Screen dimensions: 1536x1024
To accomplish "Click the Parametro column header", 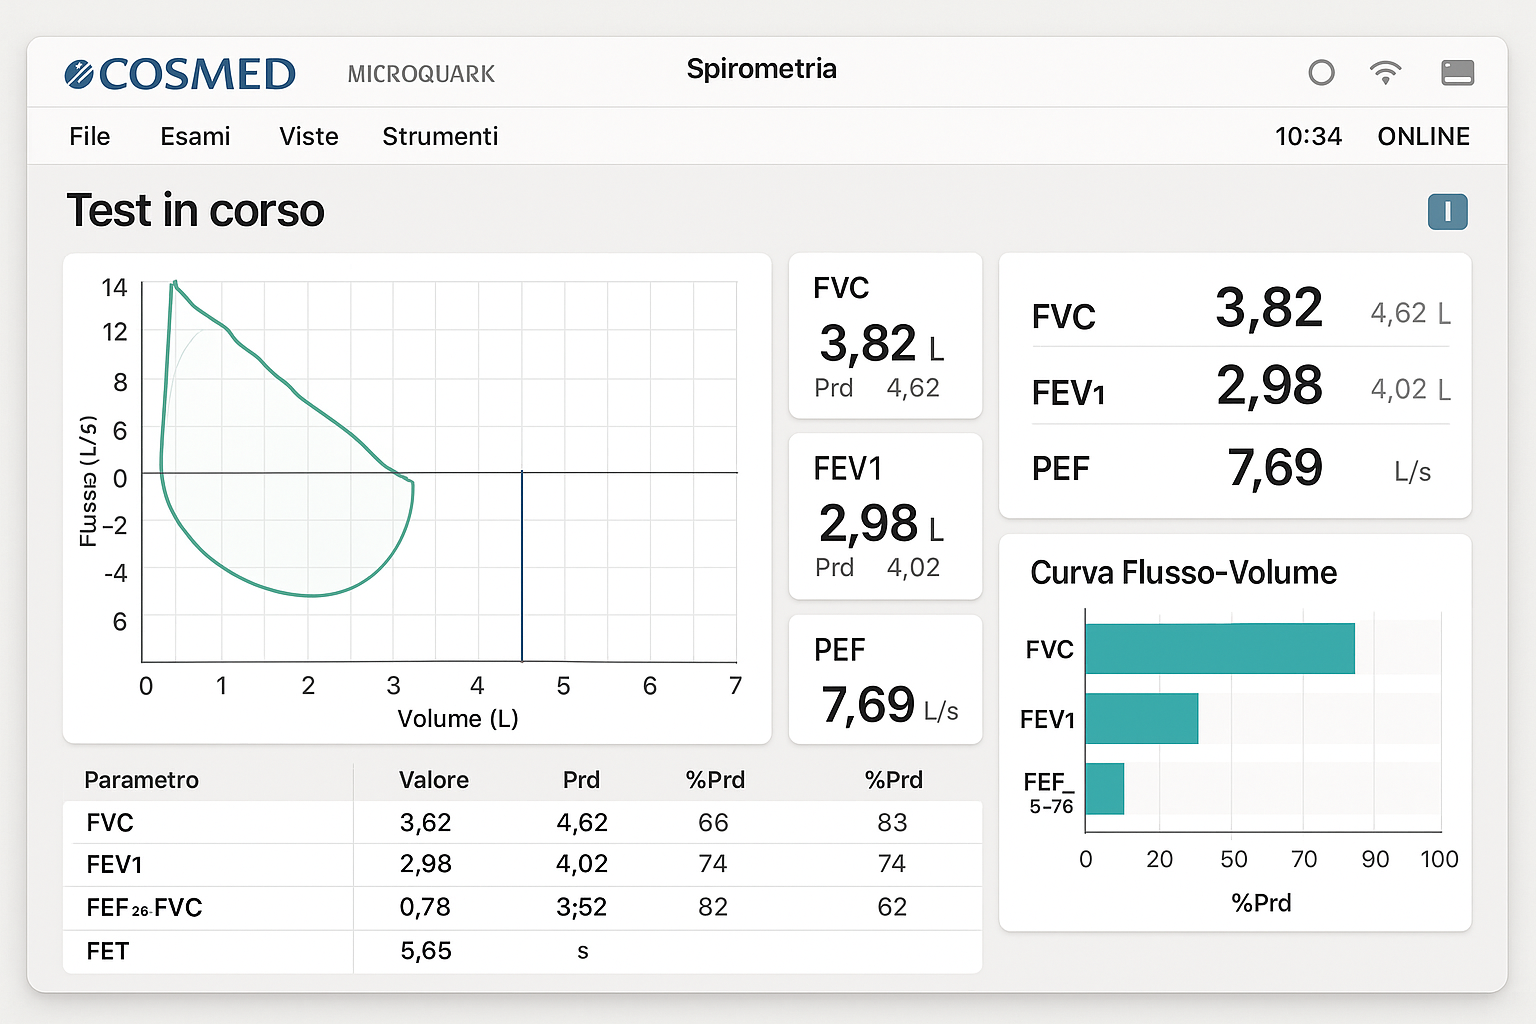I will 142,780.
